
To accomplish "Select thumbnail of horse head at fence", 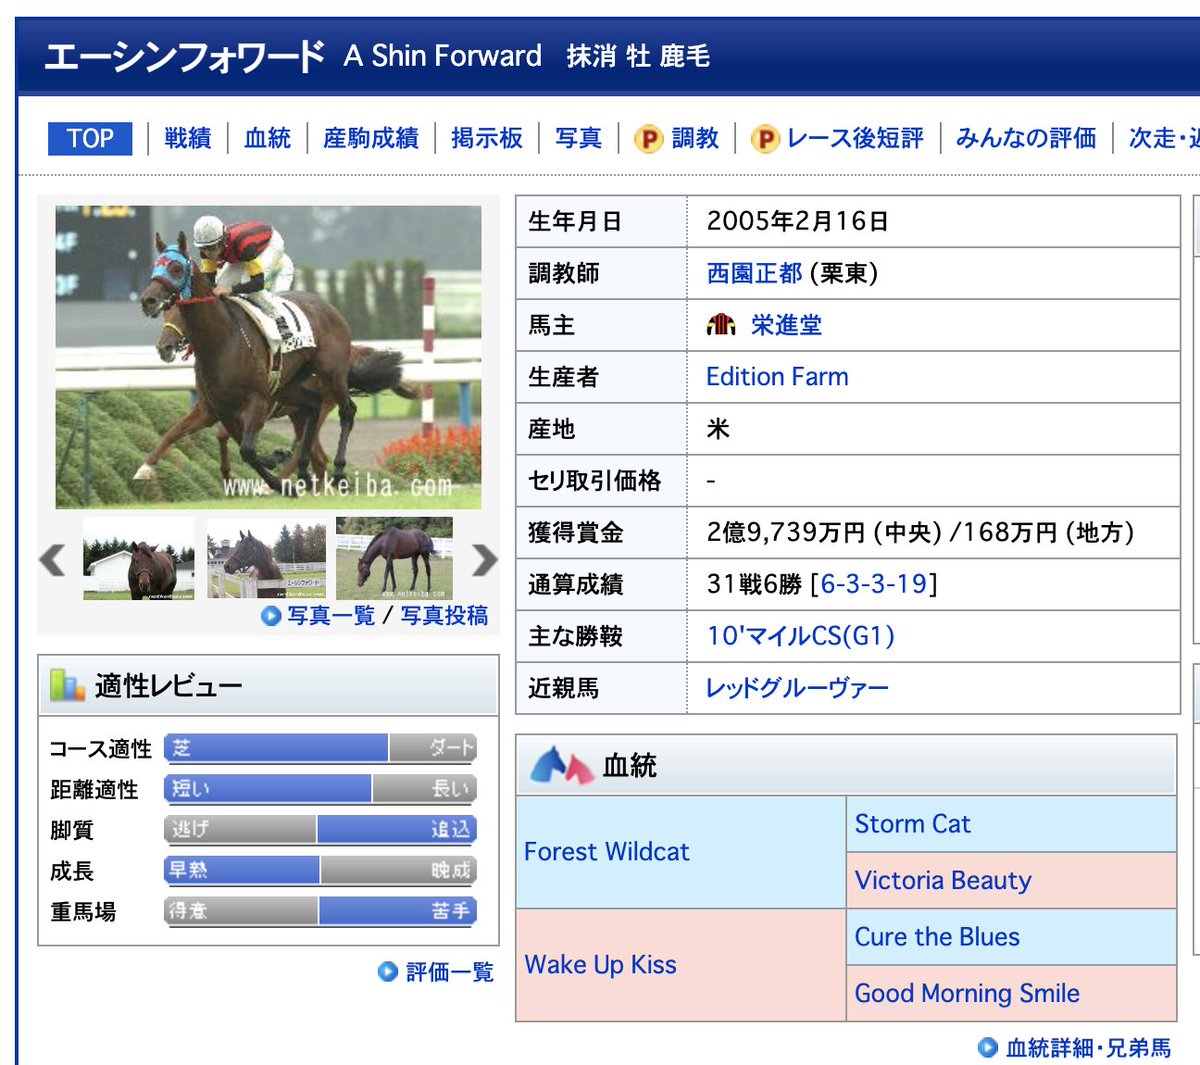I will point(266,559).
